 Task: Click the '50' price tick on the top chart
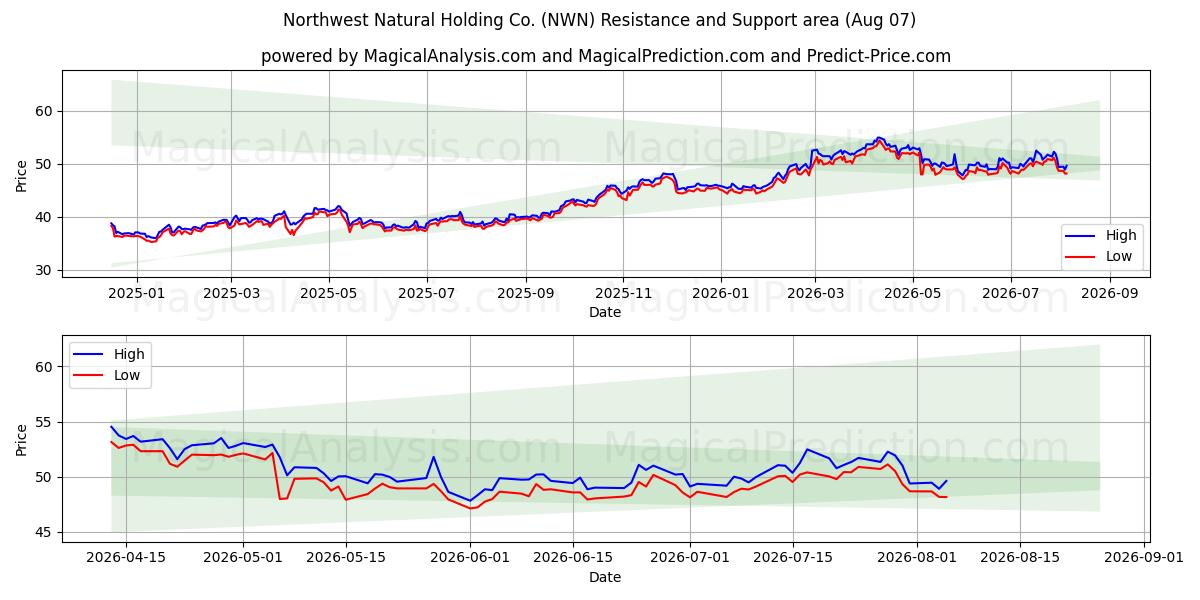click(46, 164)
